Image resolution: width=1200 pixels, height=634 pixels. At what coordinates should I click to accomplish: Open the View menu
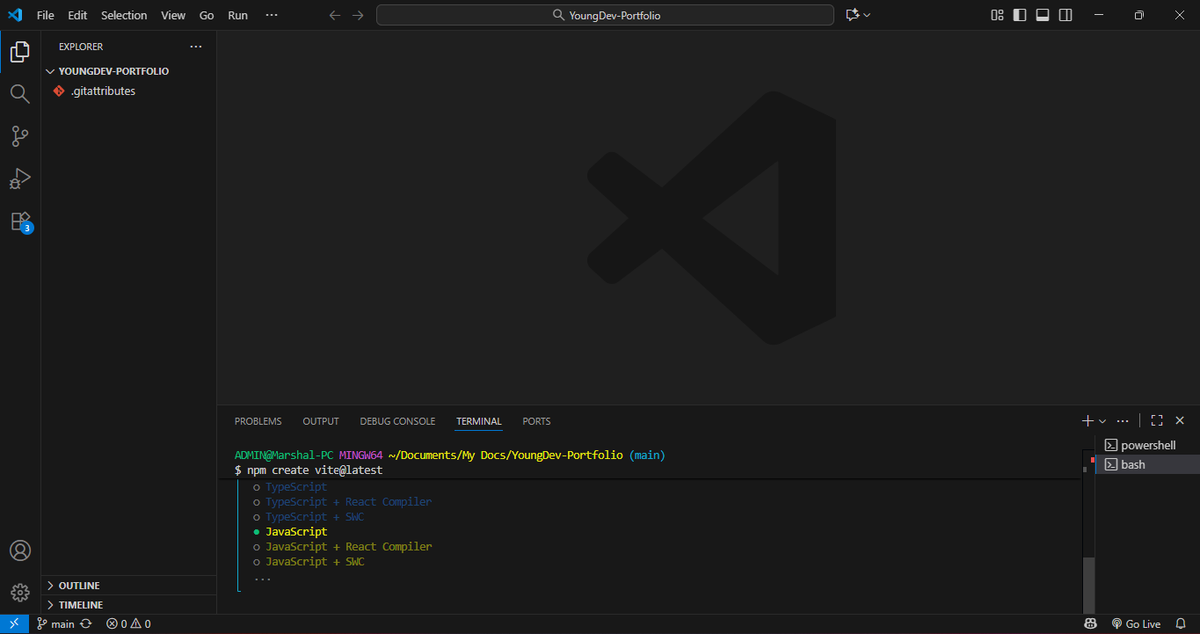click(x=172, y=15)
